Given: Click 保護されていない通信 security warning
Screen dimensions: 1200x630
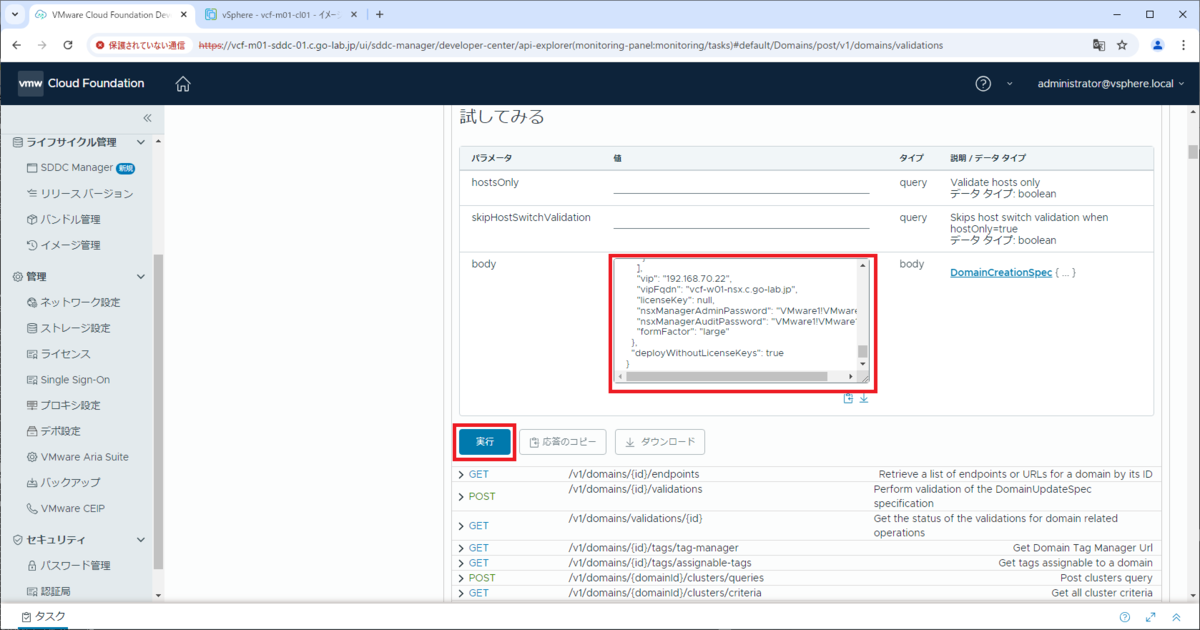Looking at the screenshot, I should 140,45.
